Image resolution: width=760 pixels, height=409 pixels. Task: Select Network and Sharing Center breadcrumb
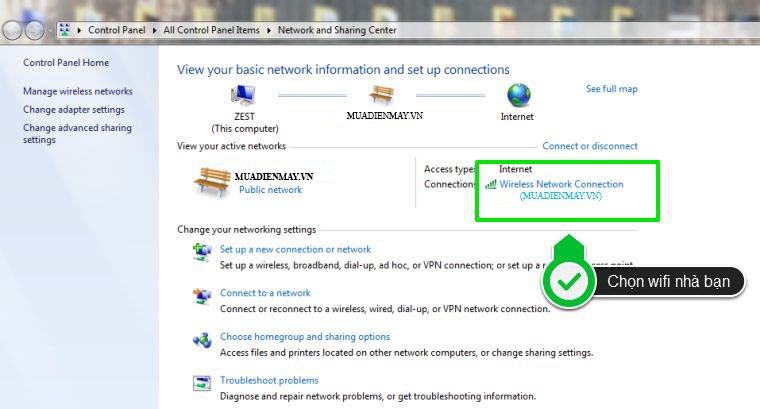(x=337, y=30)
